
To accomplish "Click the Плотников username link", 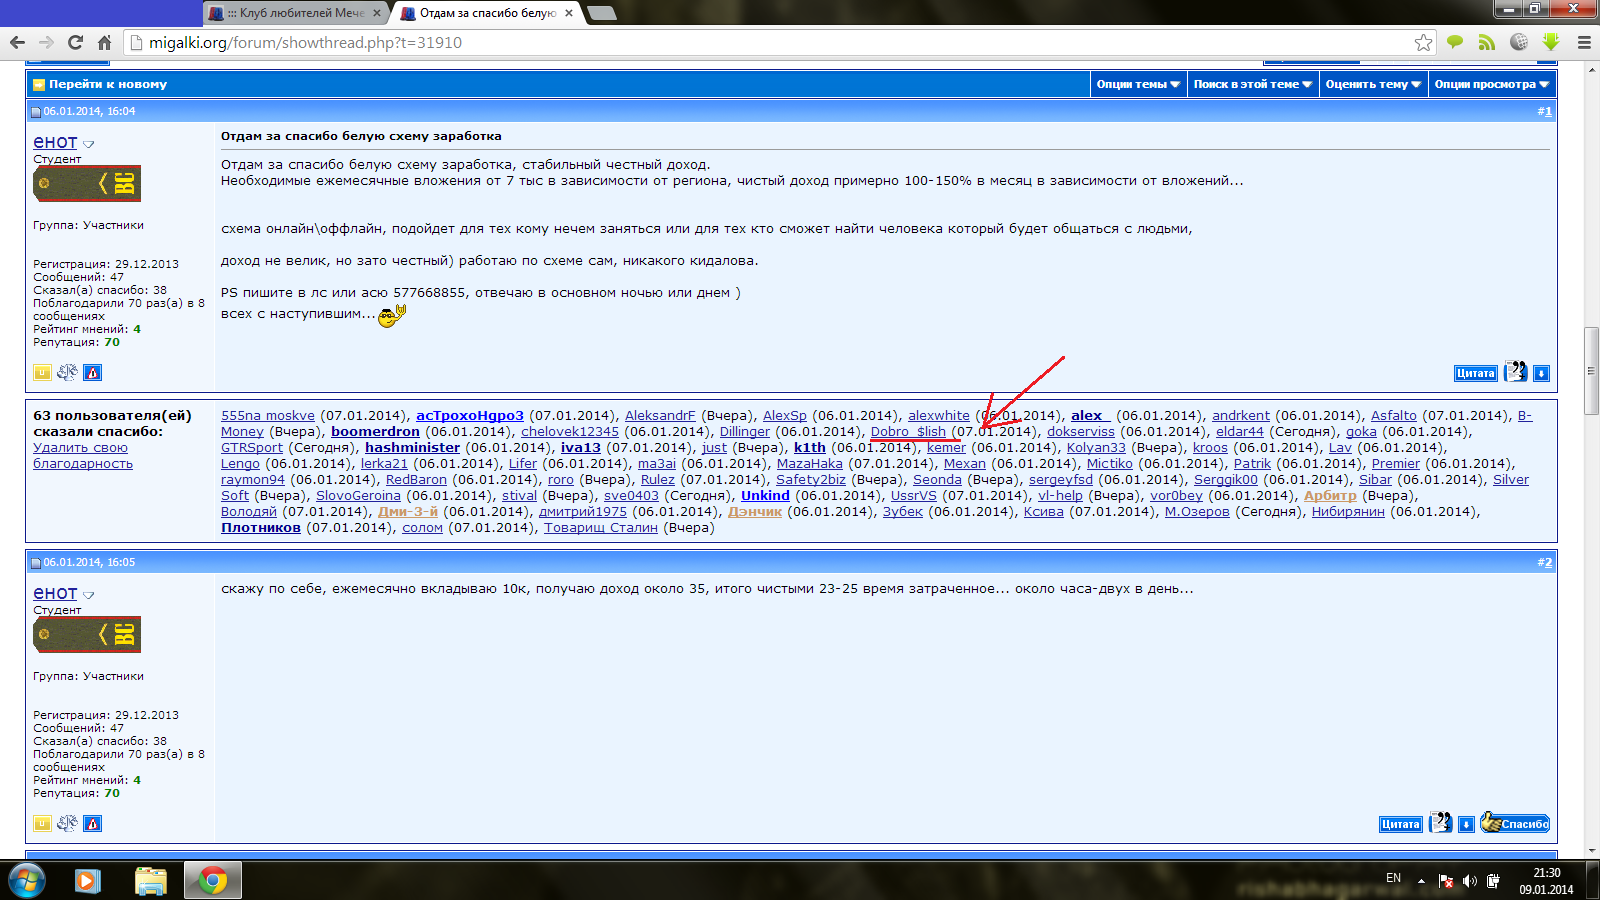I will [261, 528].
